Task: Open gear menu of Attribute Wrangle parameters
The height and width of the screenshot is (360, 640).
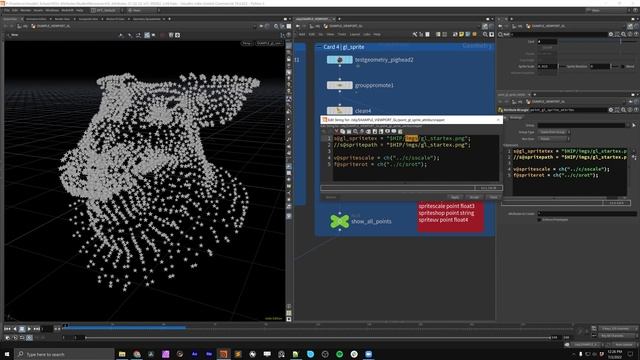Action: click(611, 110)
